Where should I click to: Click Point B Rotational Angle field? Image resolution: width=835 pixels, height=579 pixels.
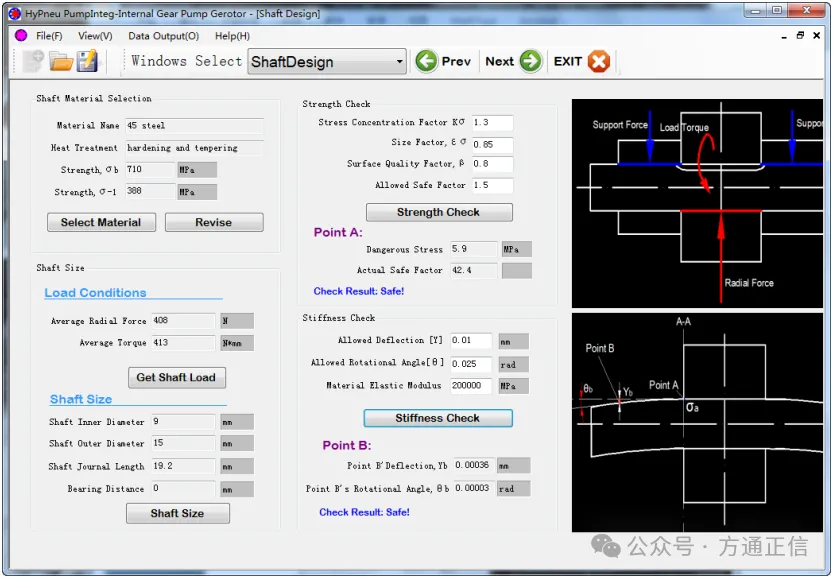click(x=474, y=488)
